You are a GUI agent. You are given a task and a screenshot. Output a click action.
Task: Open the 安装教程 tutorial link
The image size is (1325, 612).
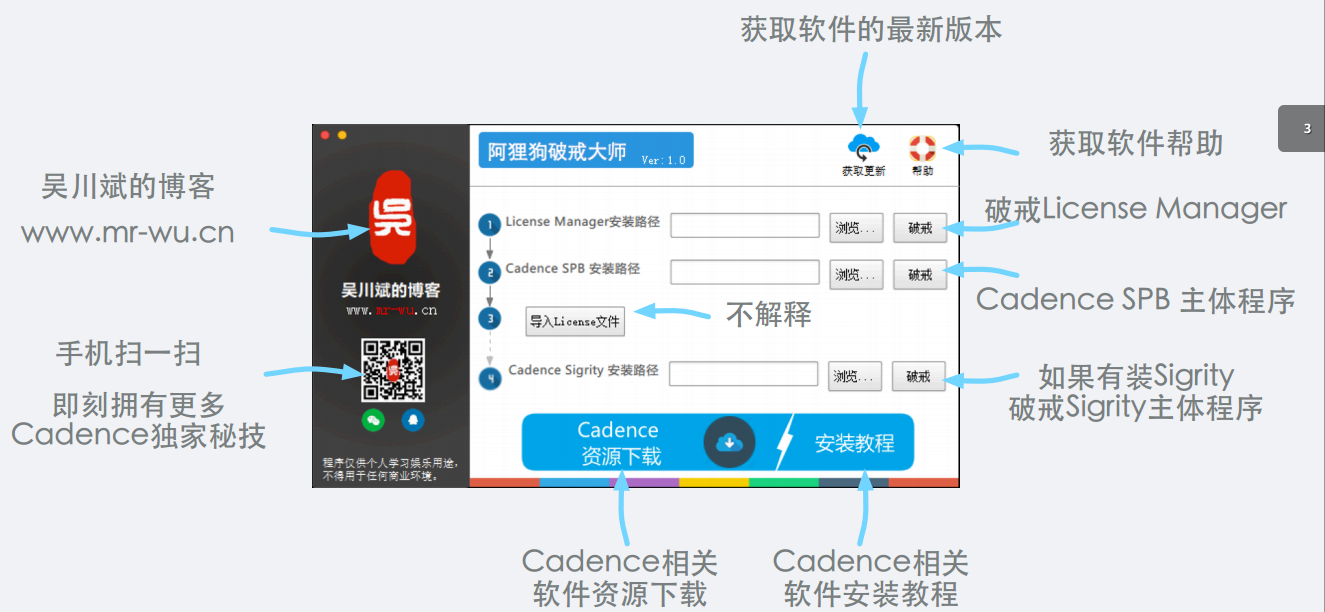tap(854, 443)
